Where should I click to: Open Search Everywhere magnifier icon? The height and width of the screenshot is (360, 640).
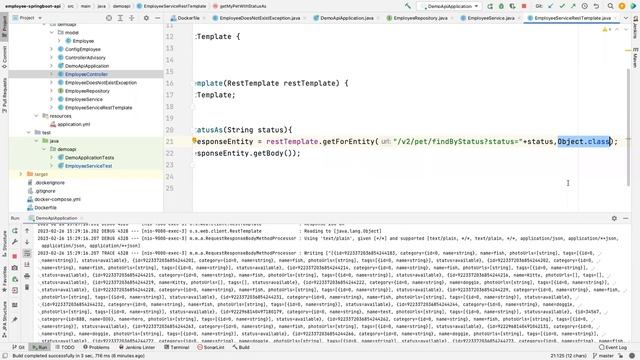pyautogui.click(x=610, y=6)
